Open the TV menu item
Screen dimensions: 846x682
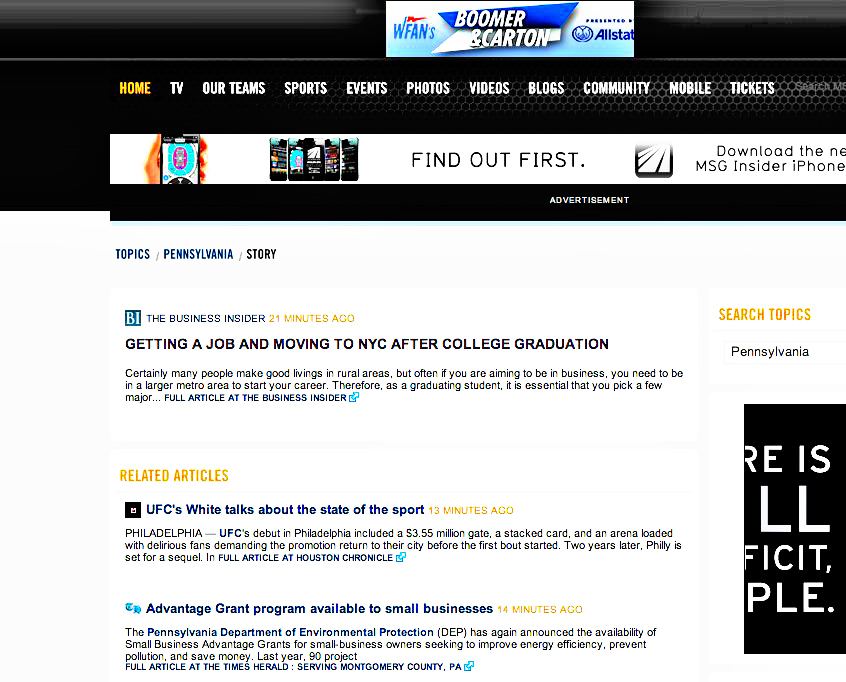(x=176, y=88)
